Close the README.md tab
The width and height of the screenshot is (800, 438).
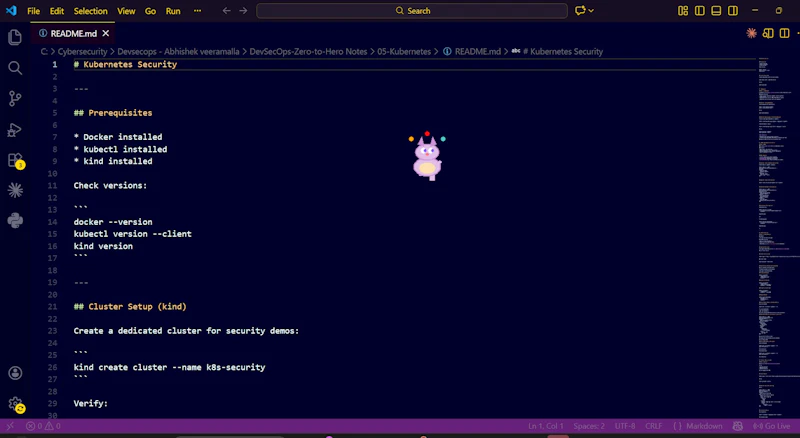pyautogui.click(x=106, y=33)
